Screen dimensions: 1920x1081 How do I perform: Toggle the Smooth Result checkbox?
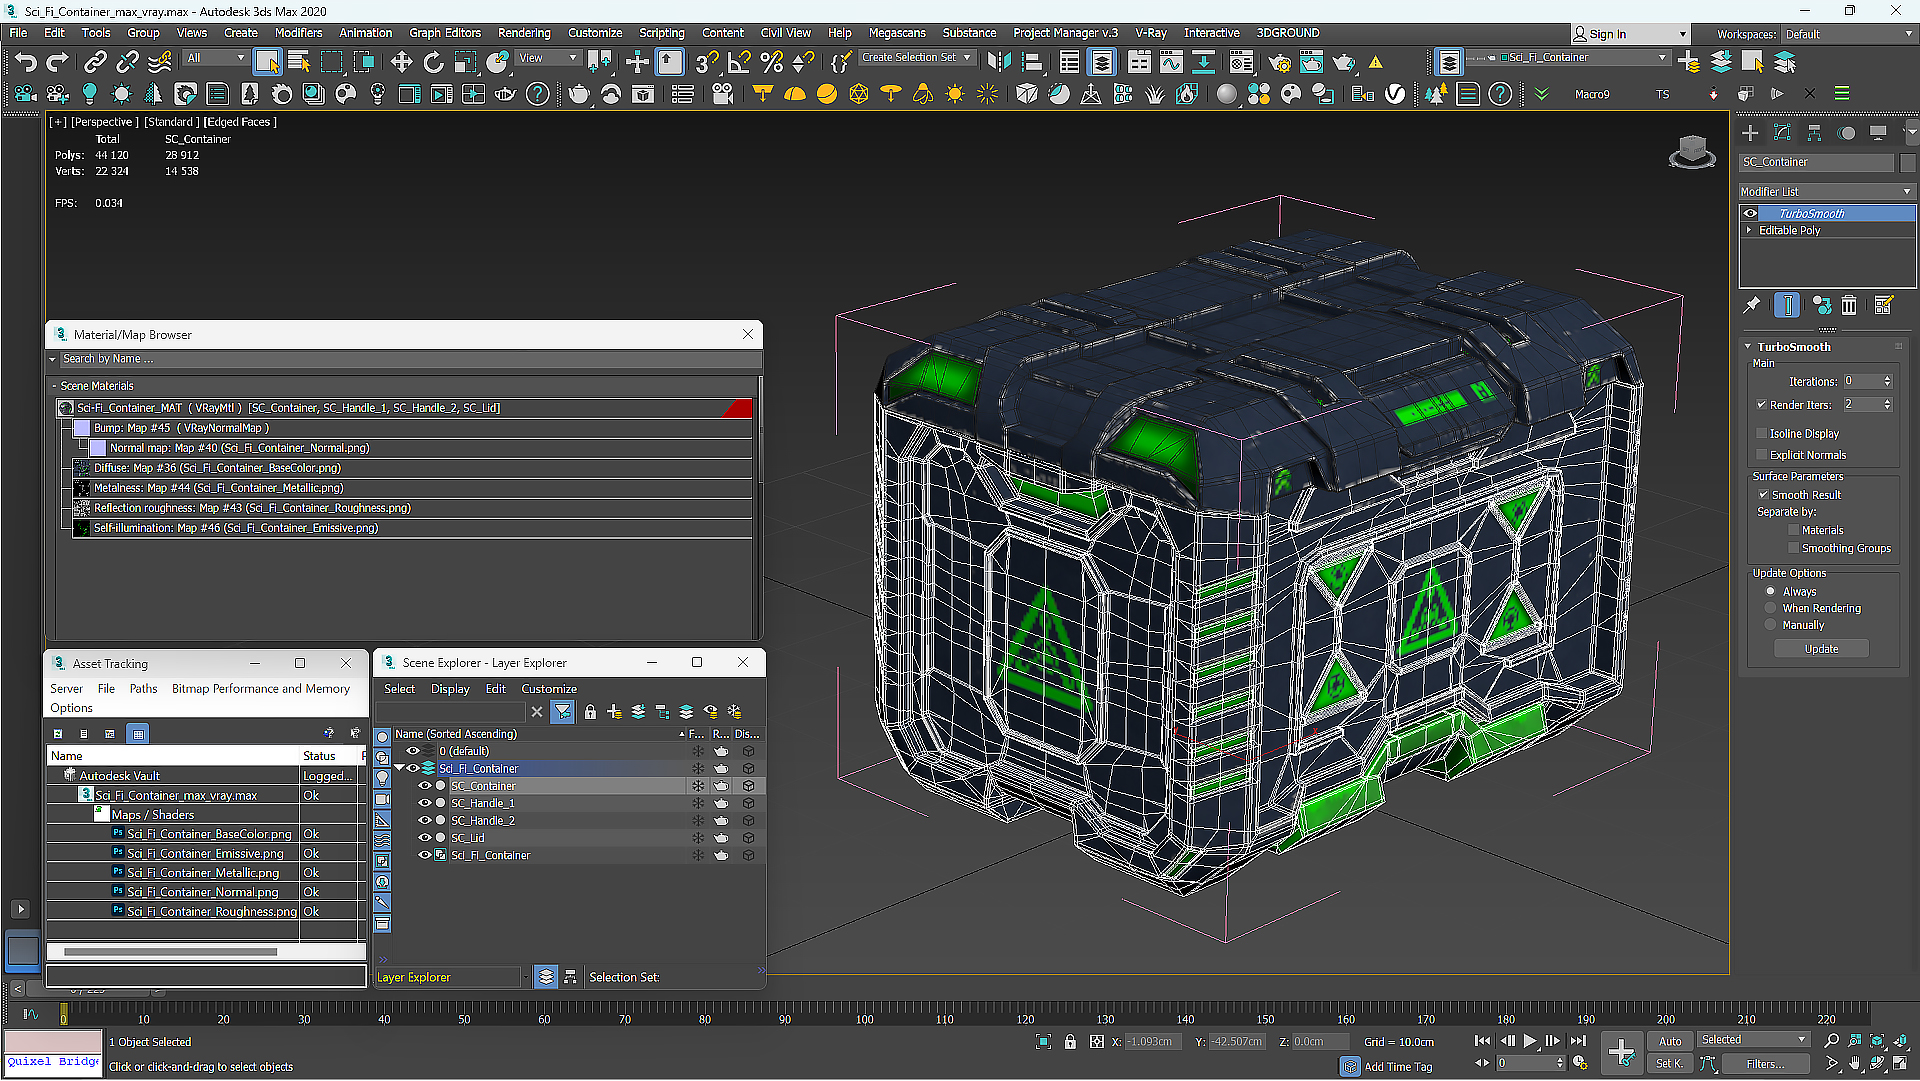pyautogui.click(x=1764, y=495)
